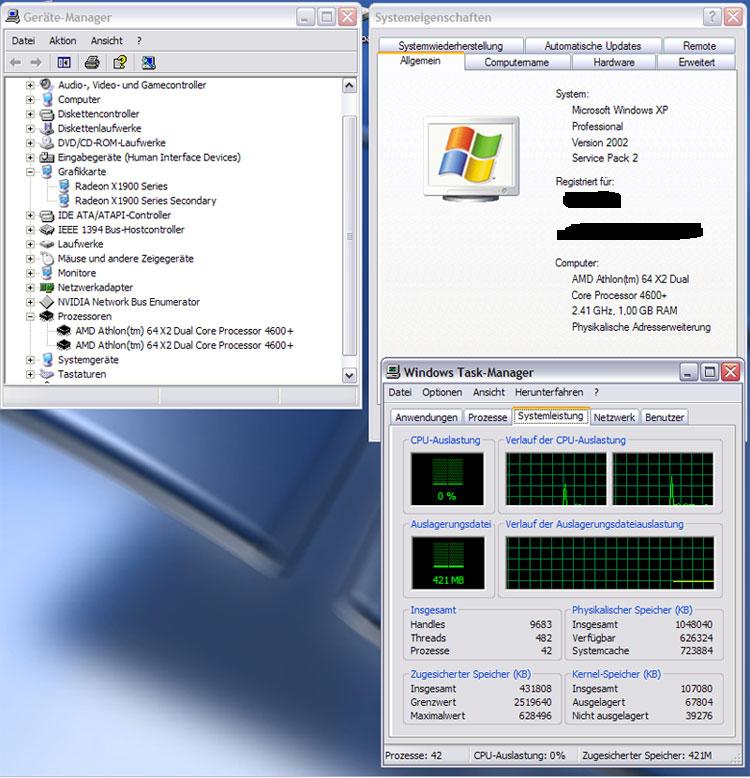Expand the Laufwerke node
Image resolution: width=750 pixels, height=778 pixels.
30,244
